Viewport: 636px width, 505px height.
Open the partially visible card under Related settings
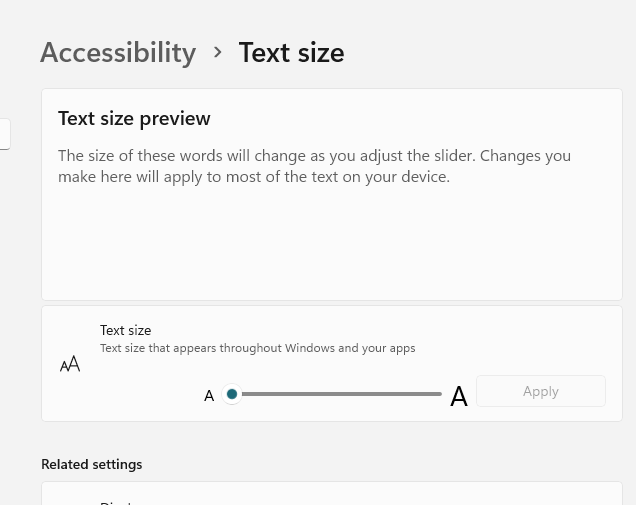[x=332, y=494]
